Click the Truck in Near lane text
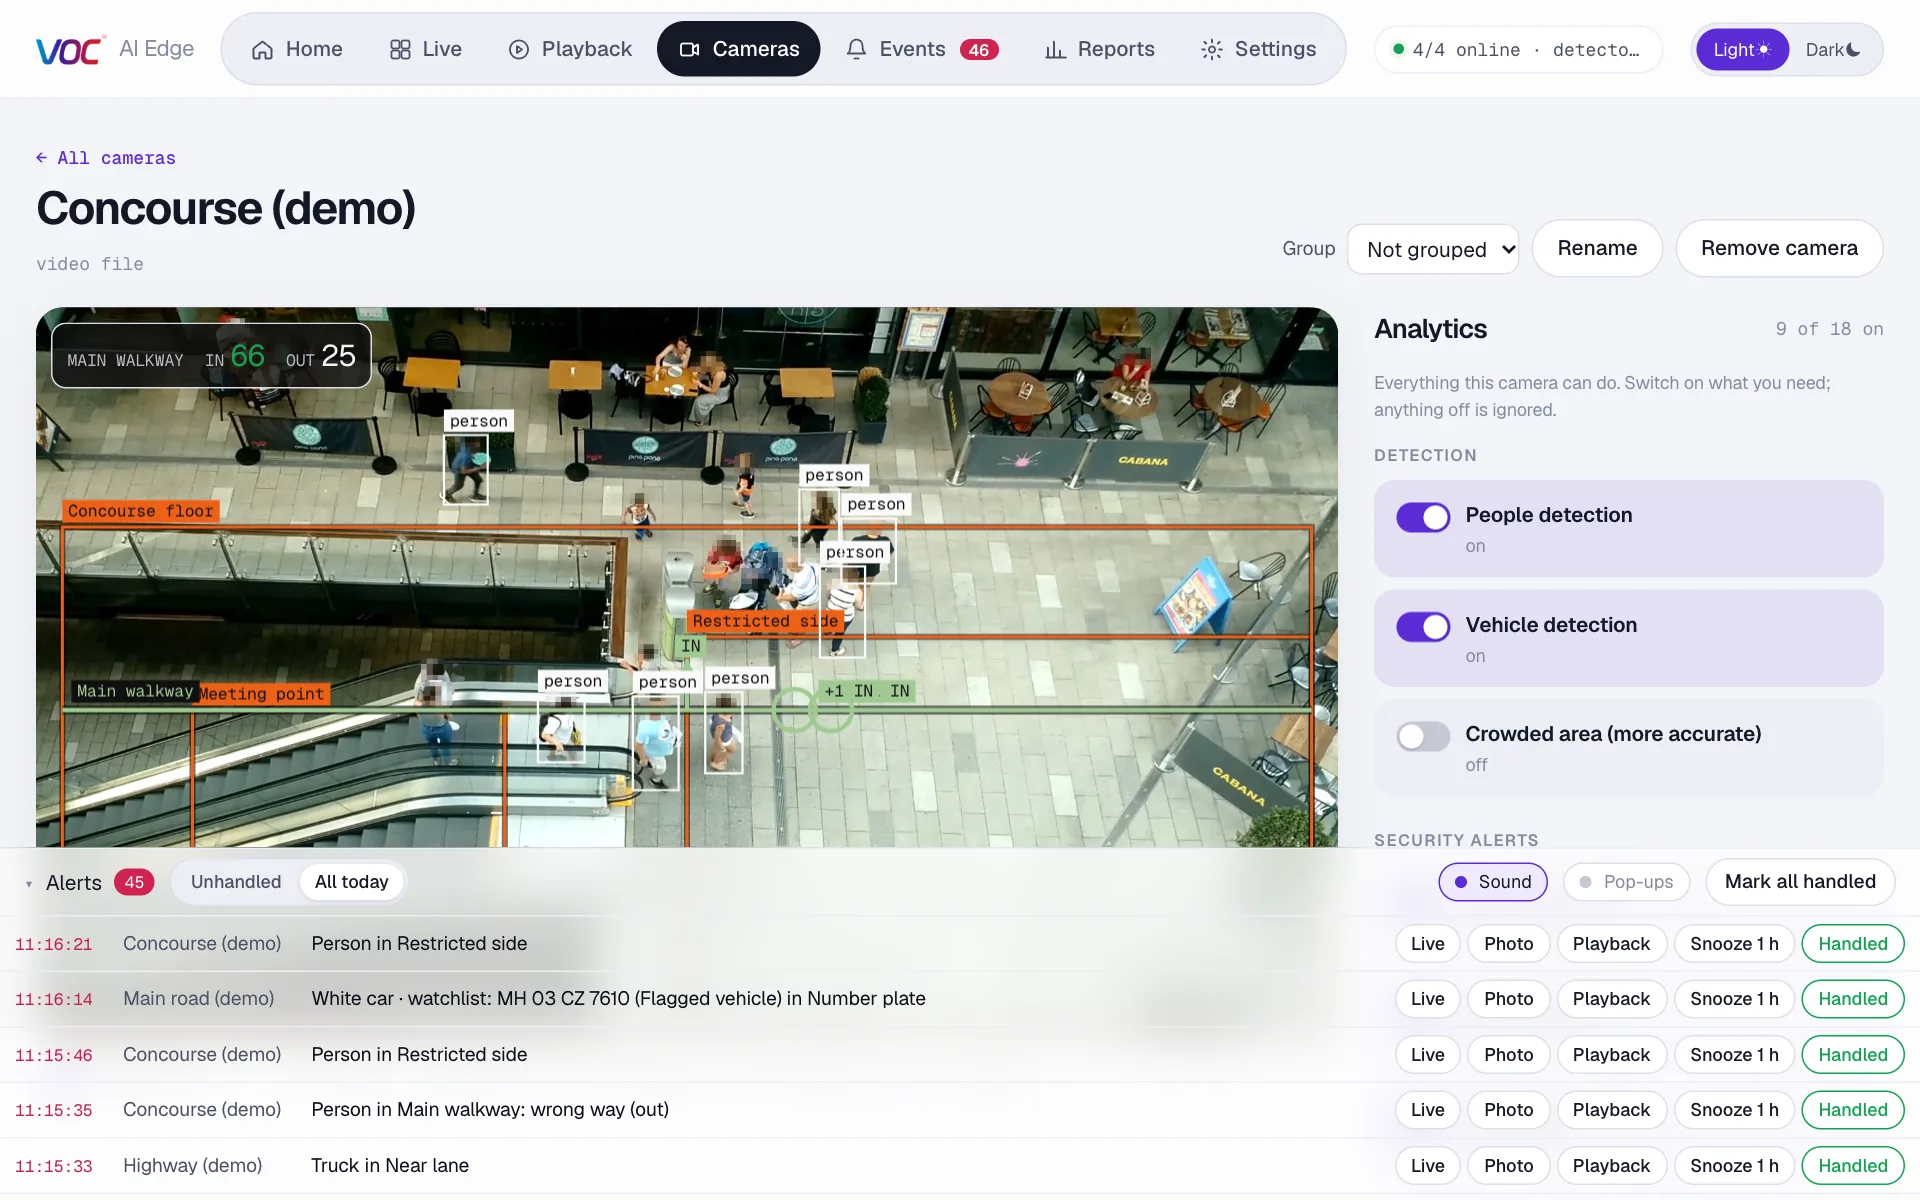1920x1200 pixels. 390,1166
